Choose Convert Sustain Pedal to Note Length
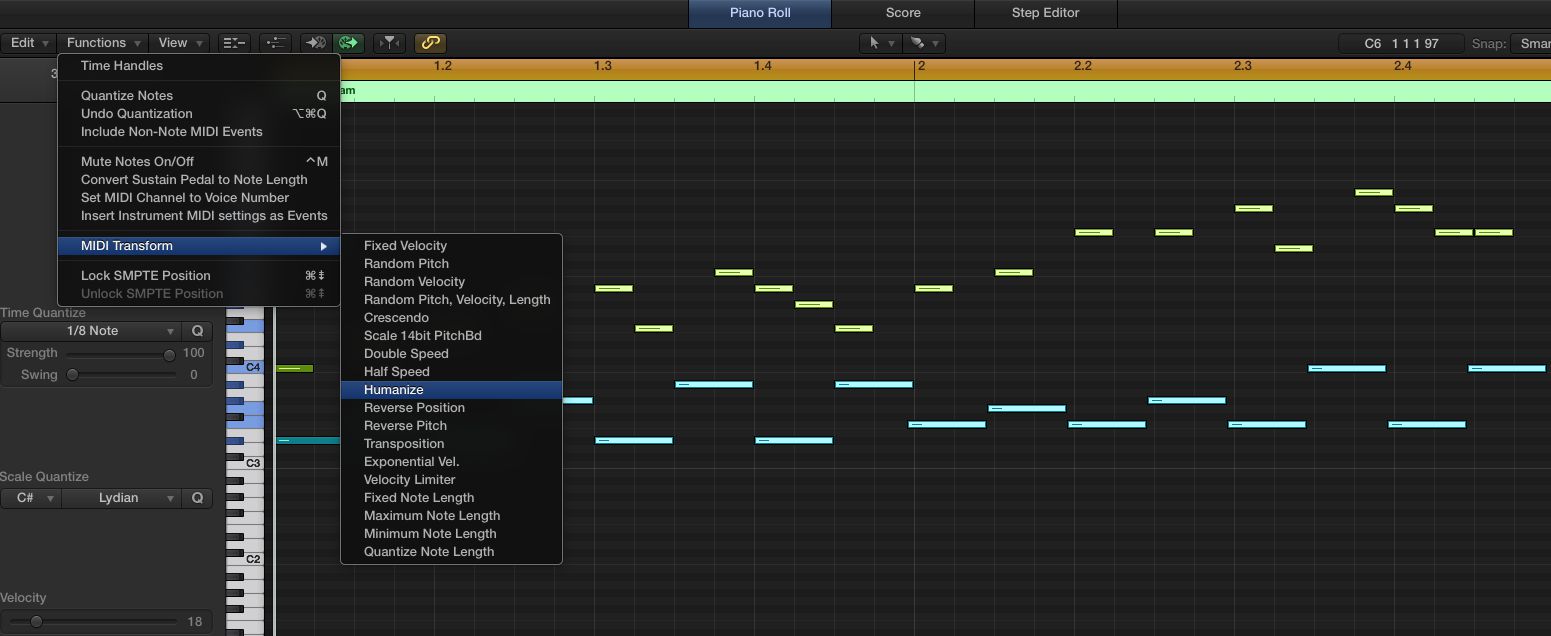 [199, 180]
